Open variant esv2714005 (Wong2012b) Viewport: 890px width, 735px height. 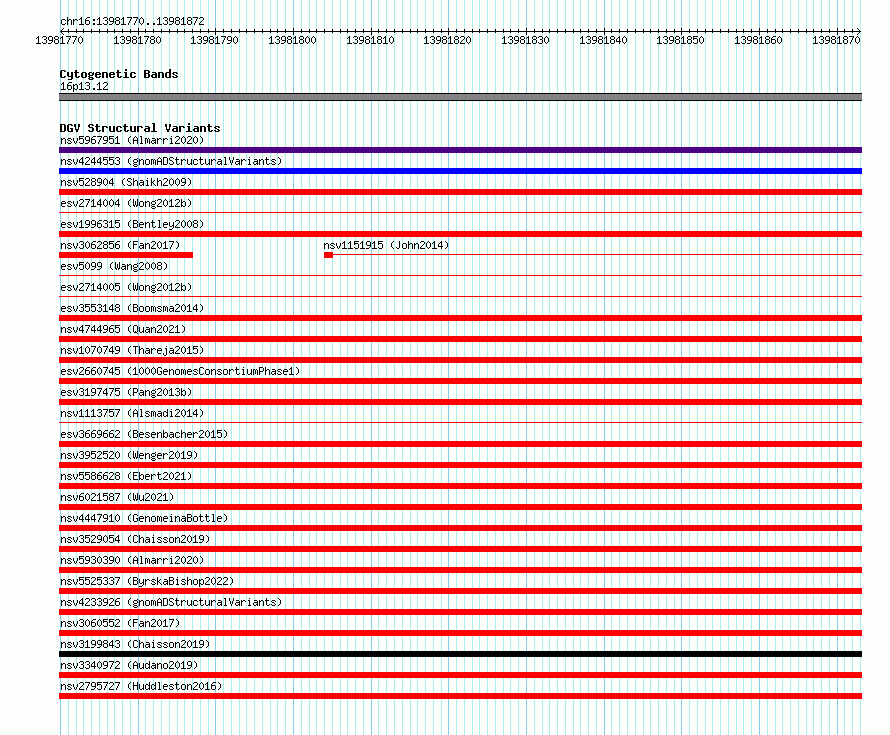126,287
